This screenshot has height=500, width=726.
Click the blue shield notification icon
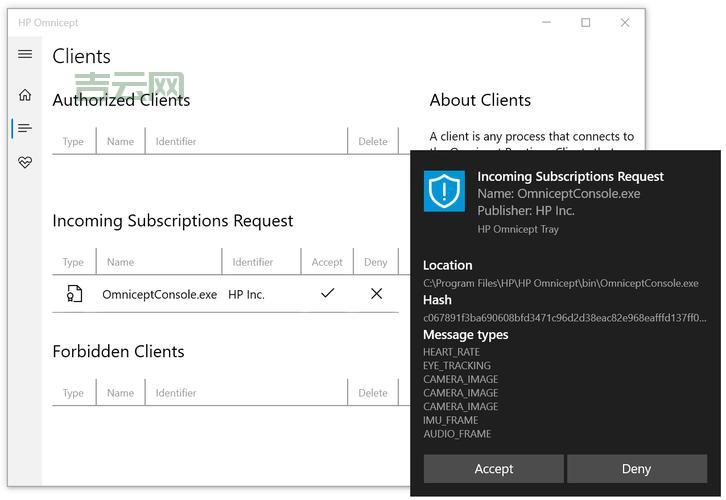point(444,191)
